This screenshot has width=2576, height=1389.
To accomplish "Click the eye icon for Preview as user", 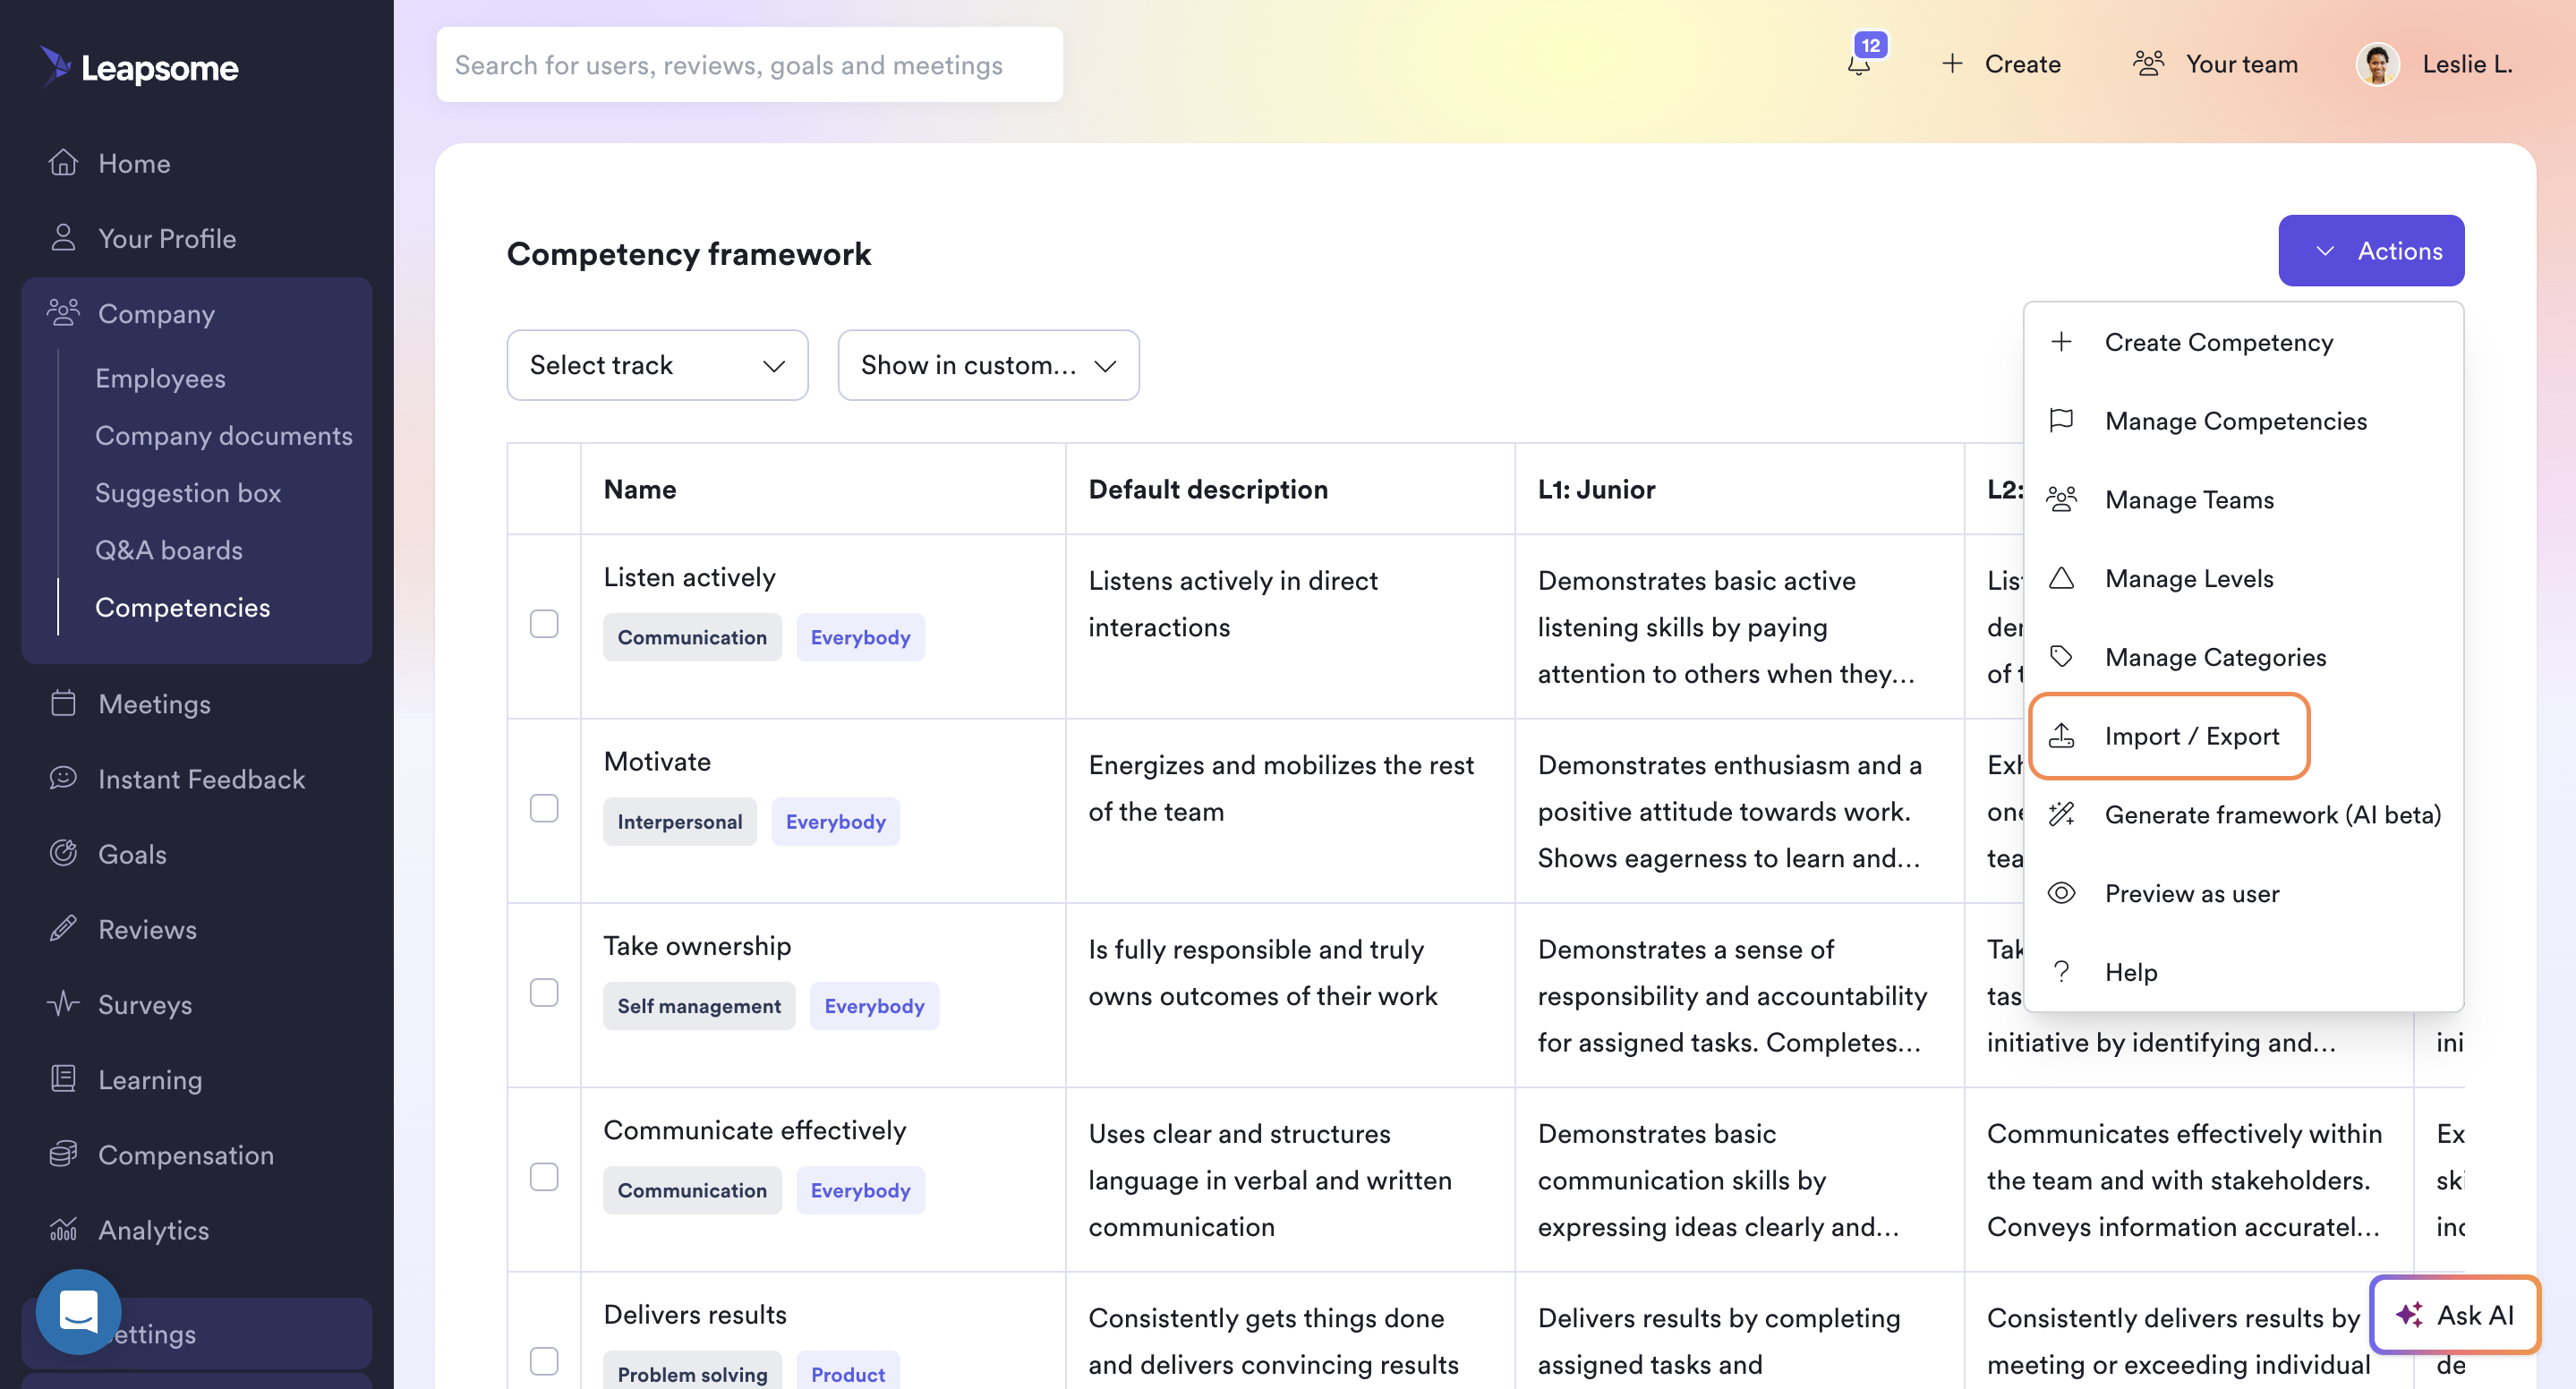I will (2061, 892).
